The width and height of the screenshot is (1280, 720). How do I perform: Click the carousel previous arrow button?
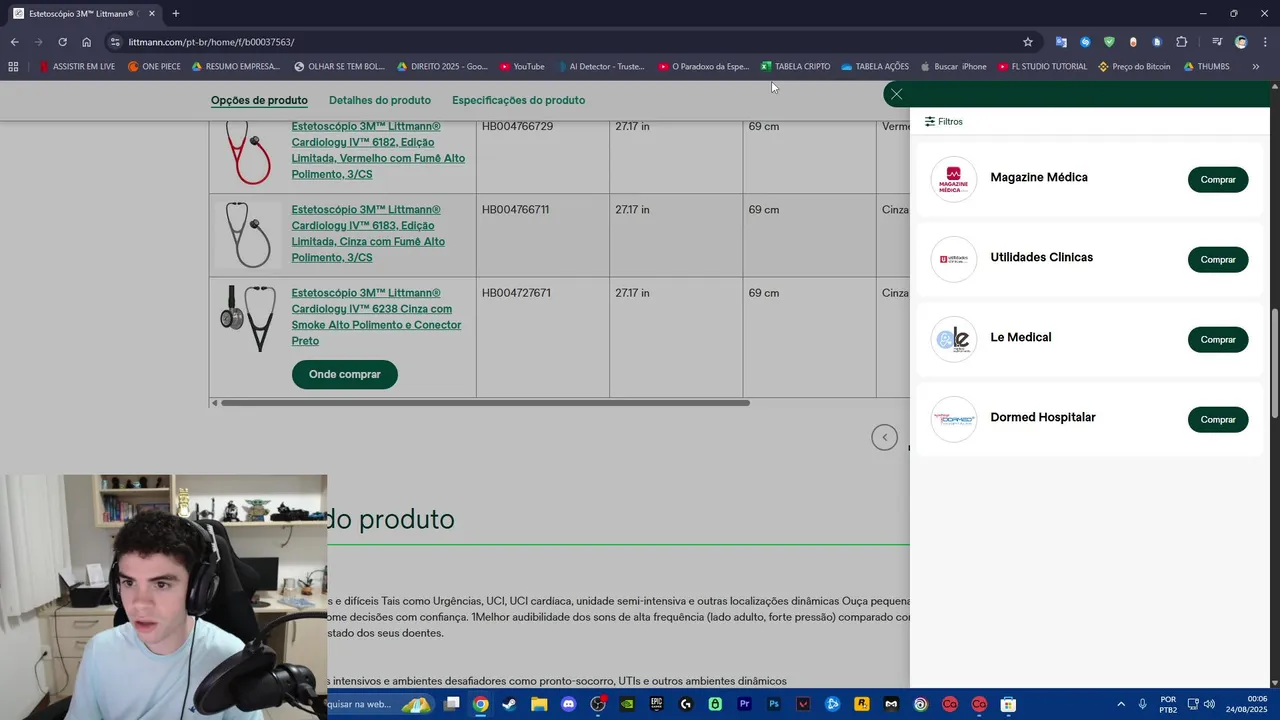click(x=884, y=437)
